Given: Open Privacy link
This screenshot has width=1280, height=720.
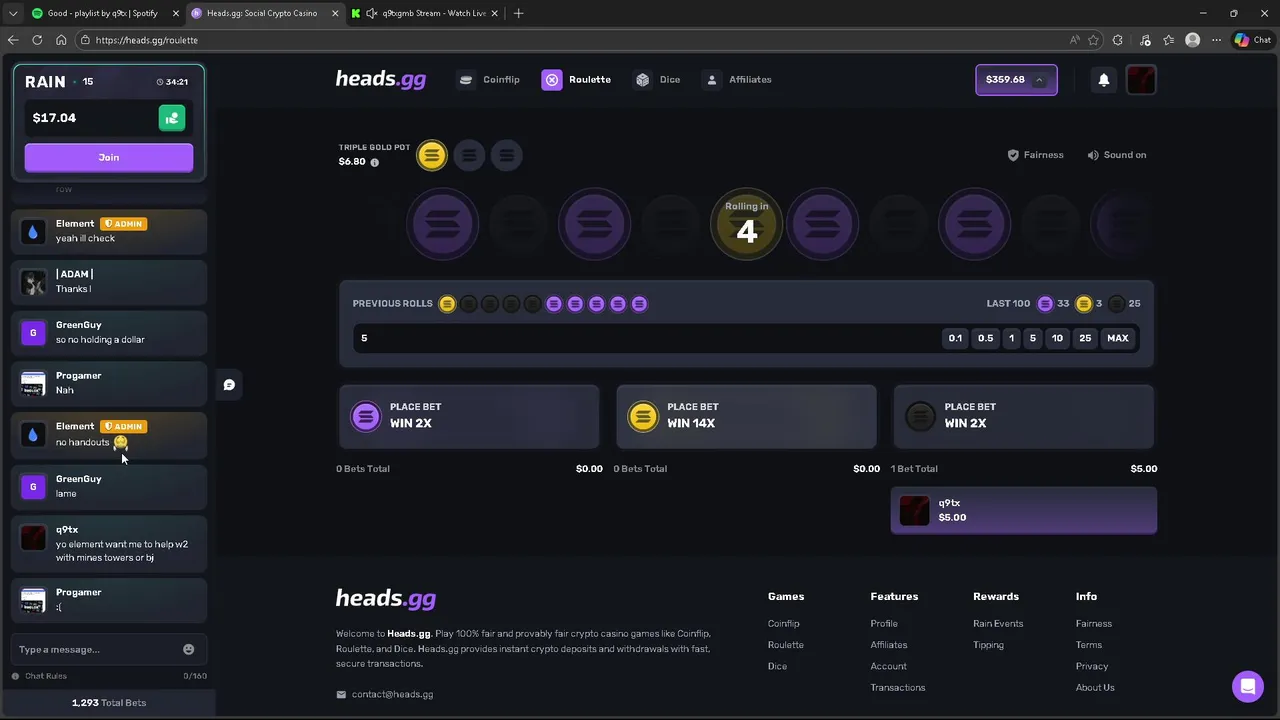Looking at the screenshot, I should point(1092,666).
